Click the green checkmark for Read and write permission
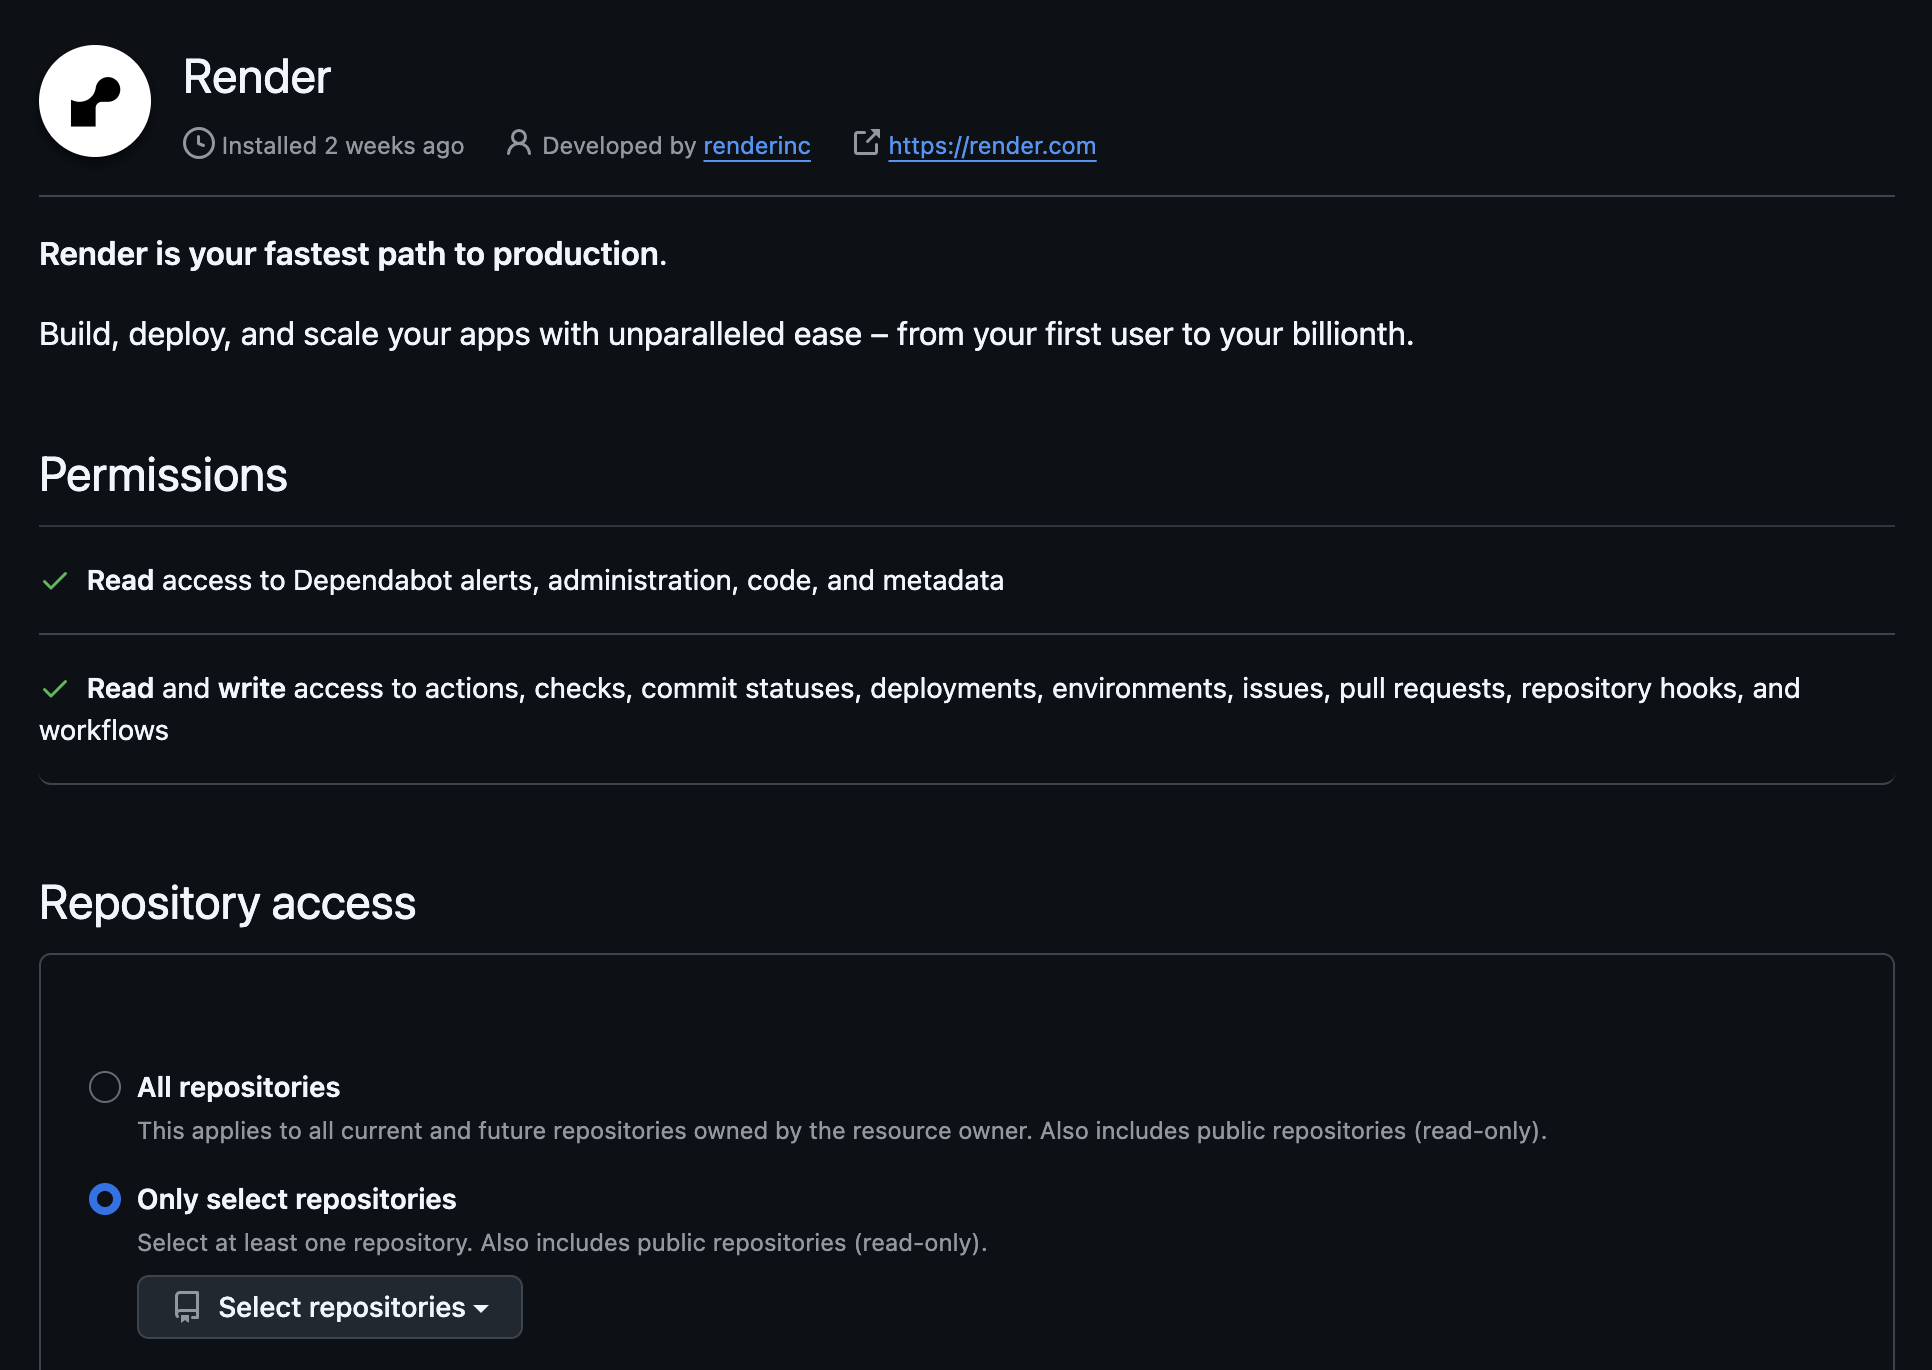 coord(55,689)
